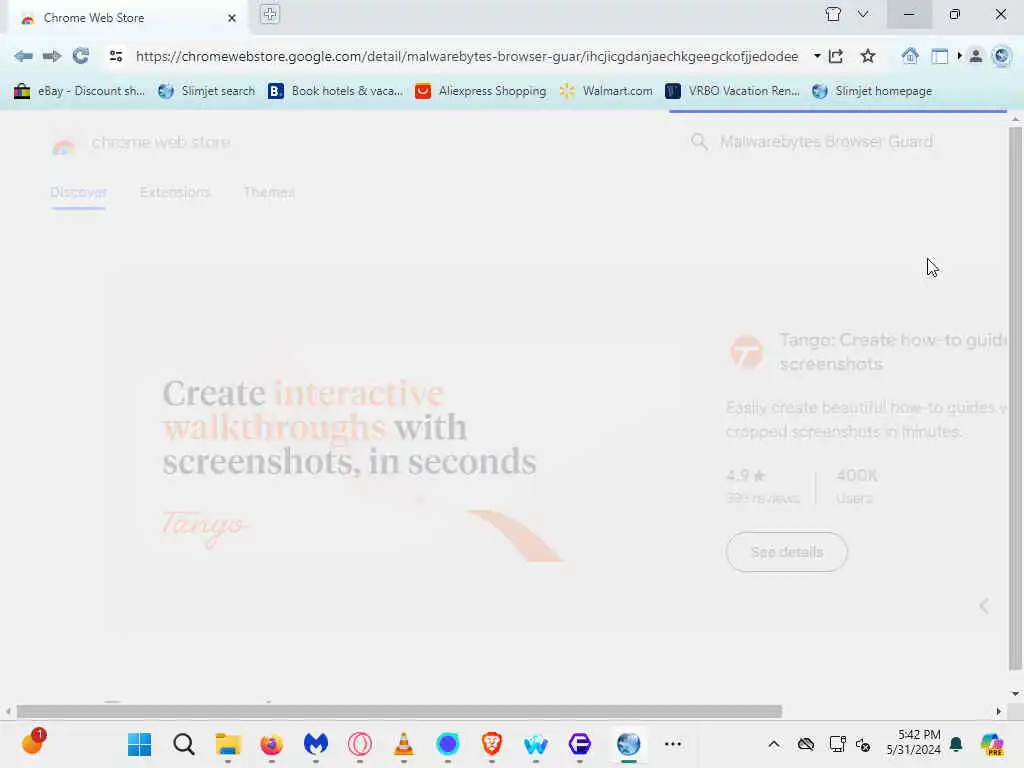Open the Book hotels & vaca bookmark
The image size is (1024, 768).
[336, 91]
